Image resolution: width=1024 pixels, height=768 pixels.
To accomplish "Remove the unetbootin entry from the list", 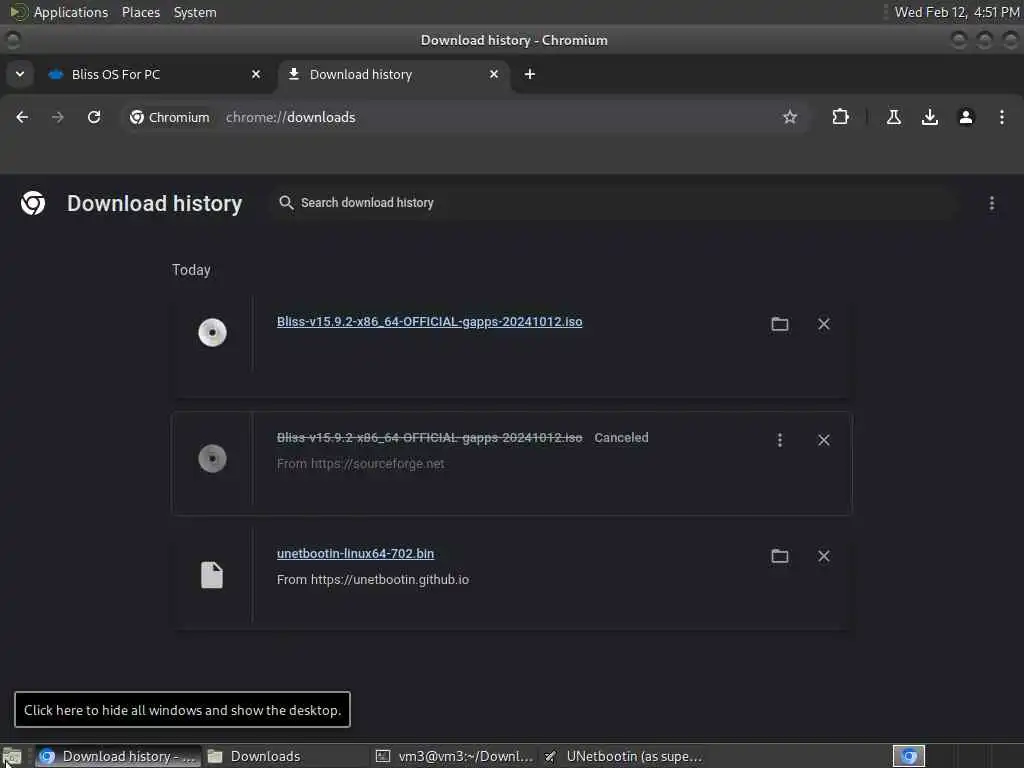I will [824, 556].
